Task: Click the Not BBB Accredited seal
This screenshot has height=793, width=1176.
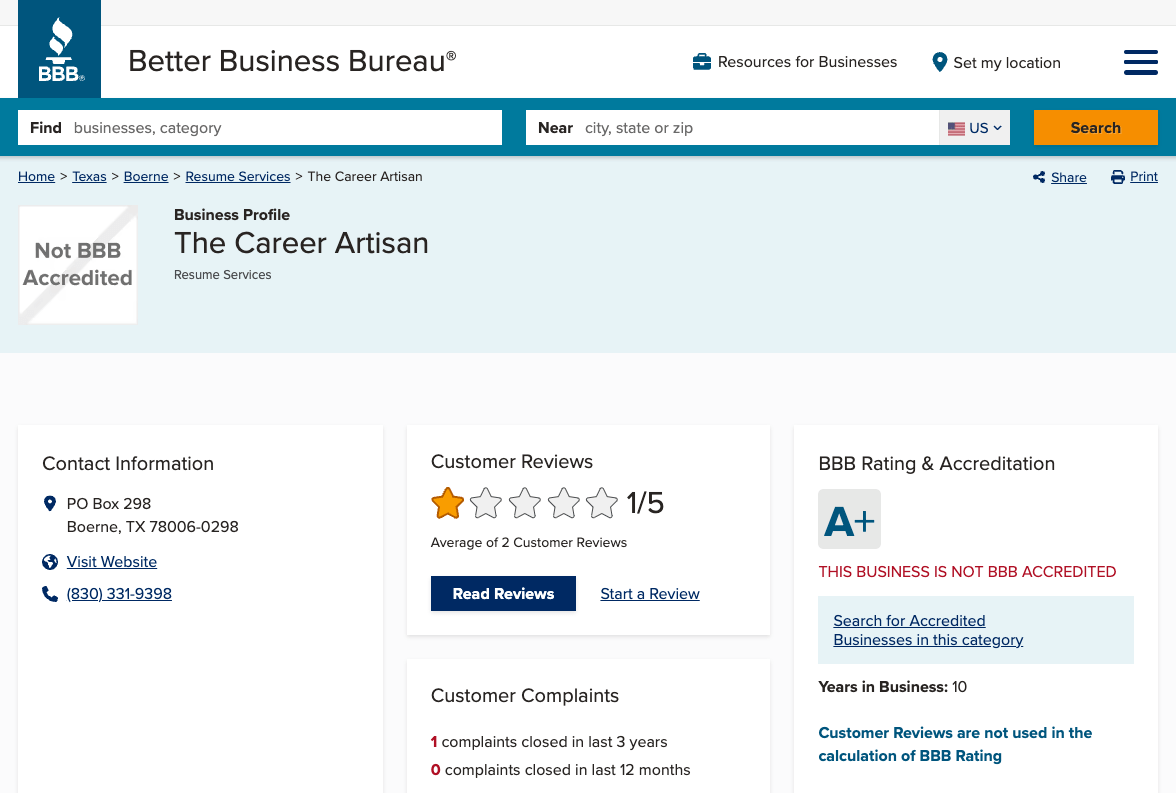Action: coord(78,265)
